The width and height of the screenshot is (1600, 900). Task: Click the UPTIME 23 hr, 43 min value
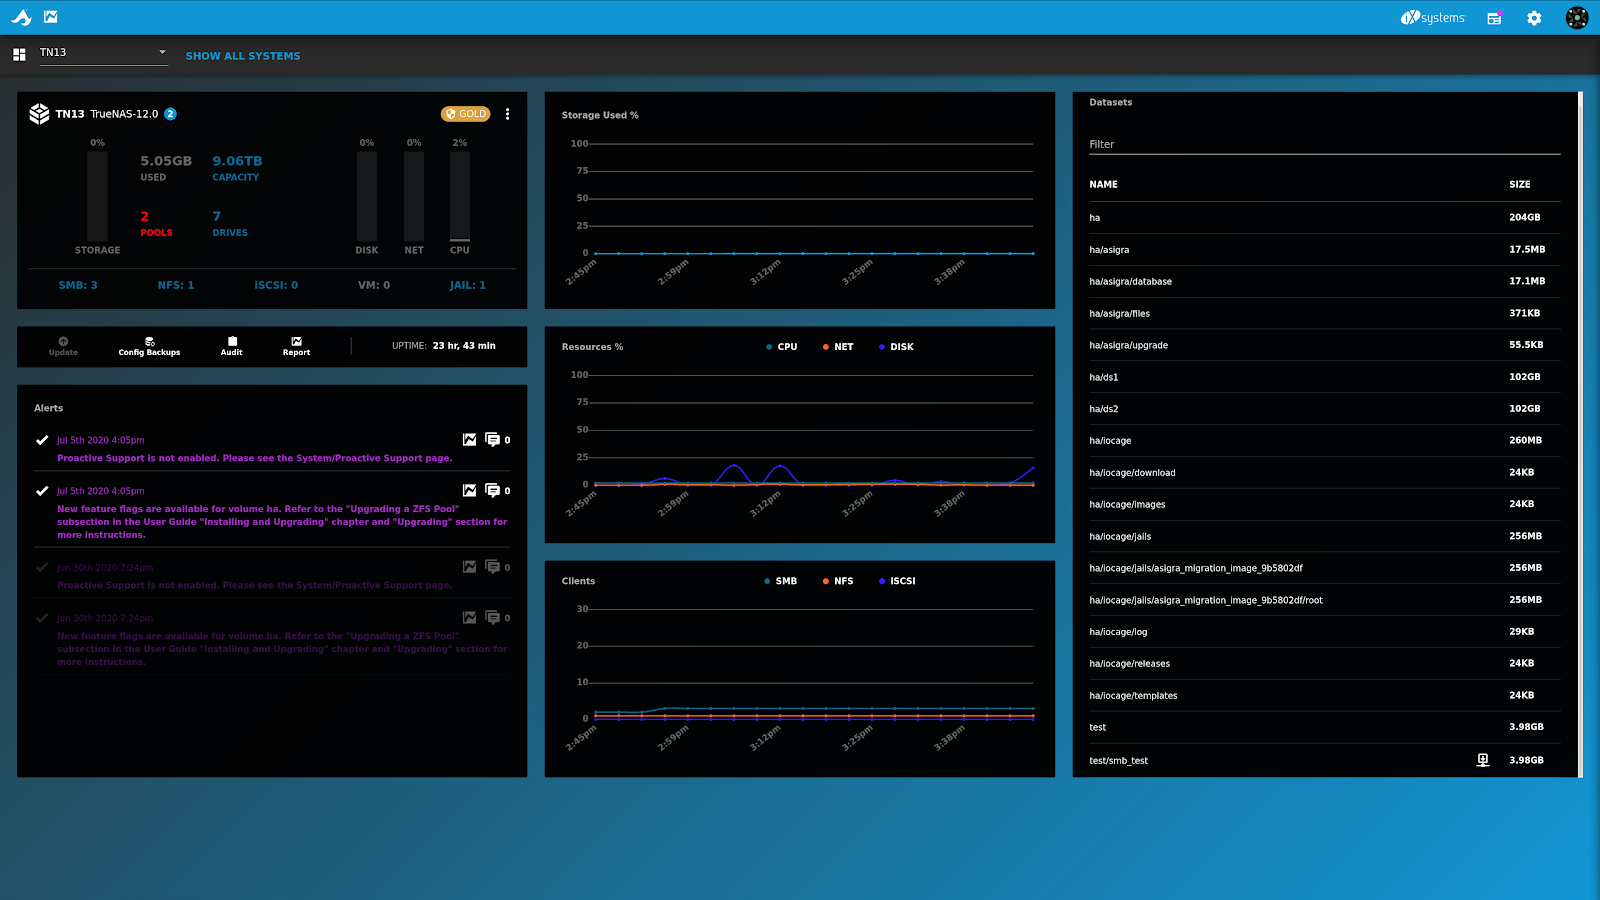point(464,346)
